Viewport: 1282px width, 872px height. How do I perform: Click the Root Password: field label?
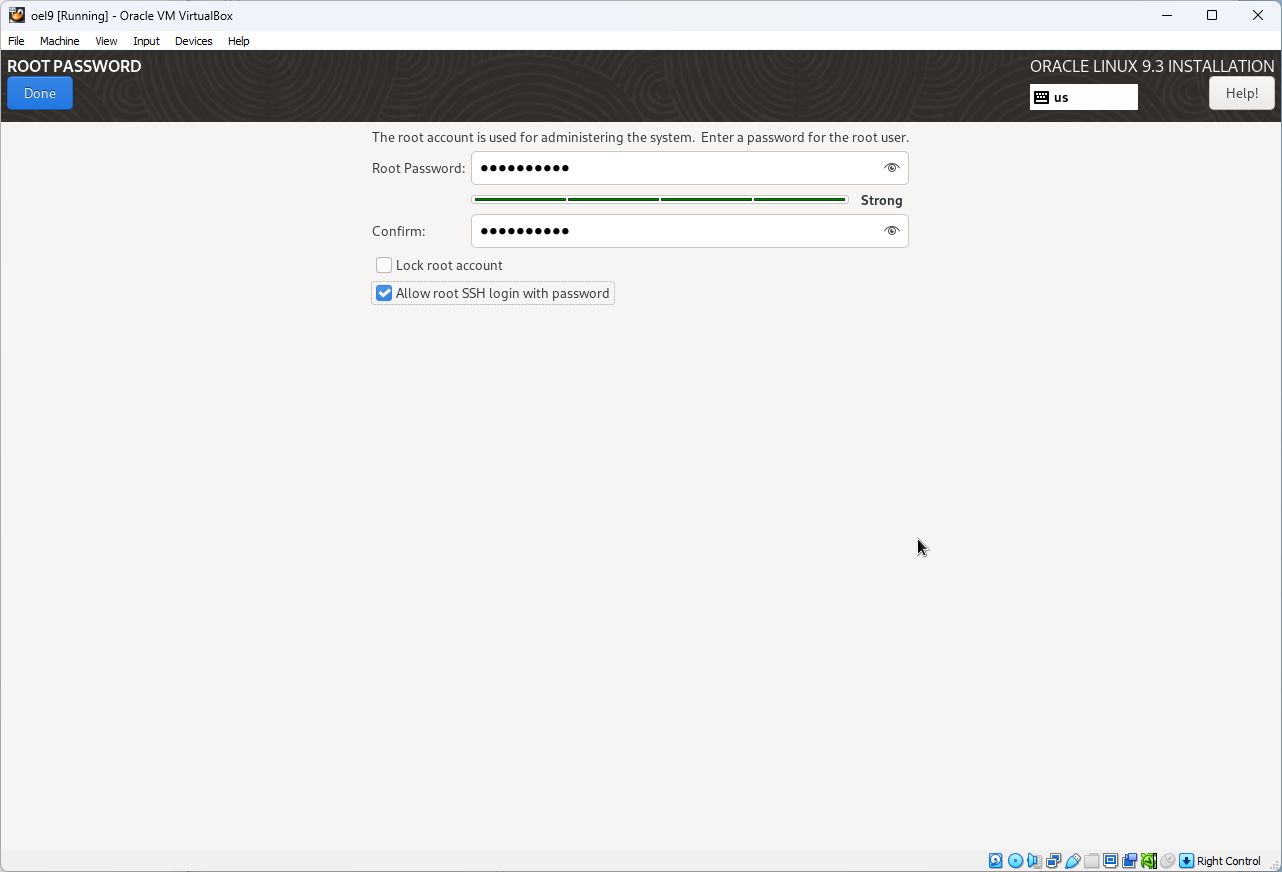(x=418, y=168)
